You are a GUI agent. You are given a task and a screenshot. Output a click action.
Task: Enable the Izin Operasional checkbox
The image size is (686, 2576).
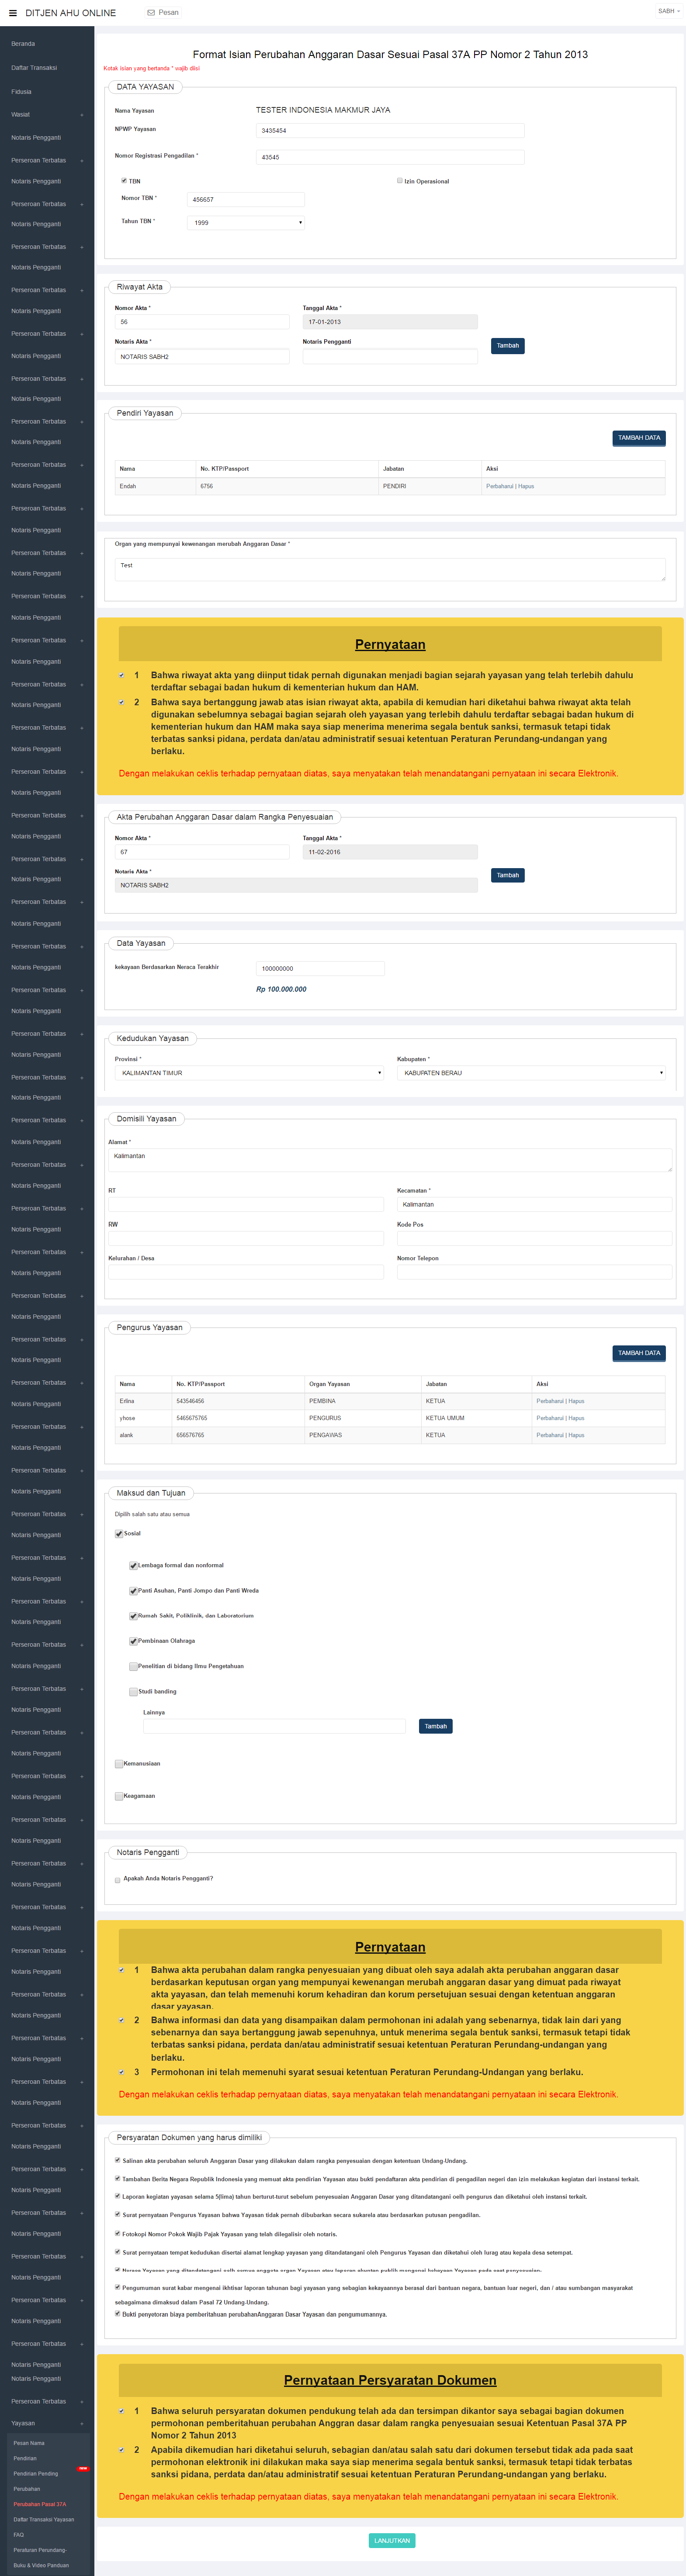tap(400, 181)
